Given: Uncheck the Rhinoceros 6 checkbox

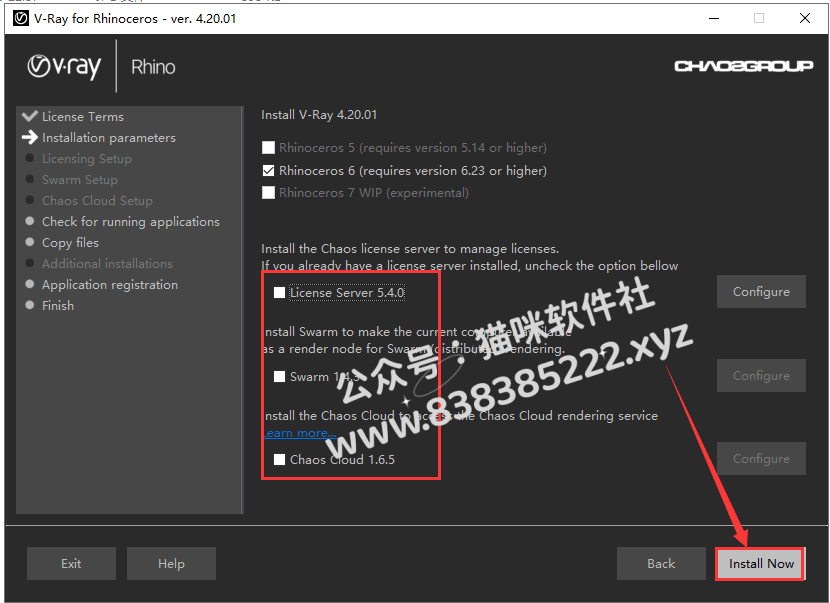Looking at the screenshot, I should 268,170.
